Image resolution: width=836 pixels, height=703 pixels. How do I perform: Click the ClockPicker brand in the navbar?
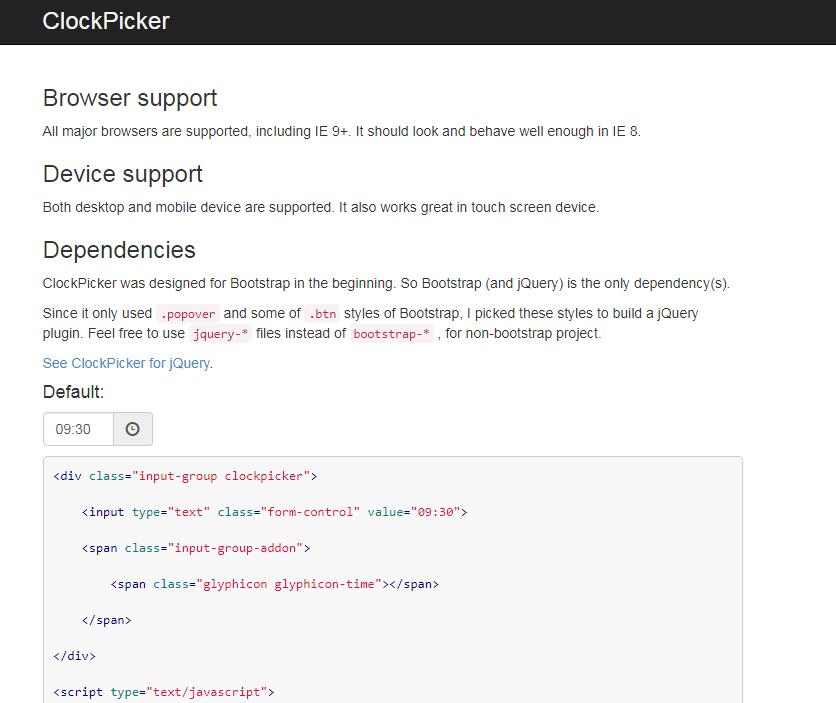[105, 21]
